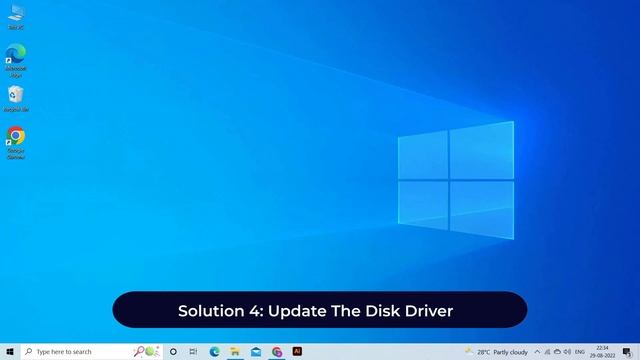The height and width of the screenshot is (360, 640).
Task: Click the search highlights tennis illustration
Action: point(147,351)
